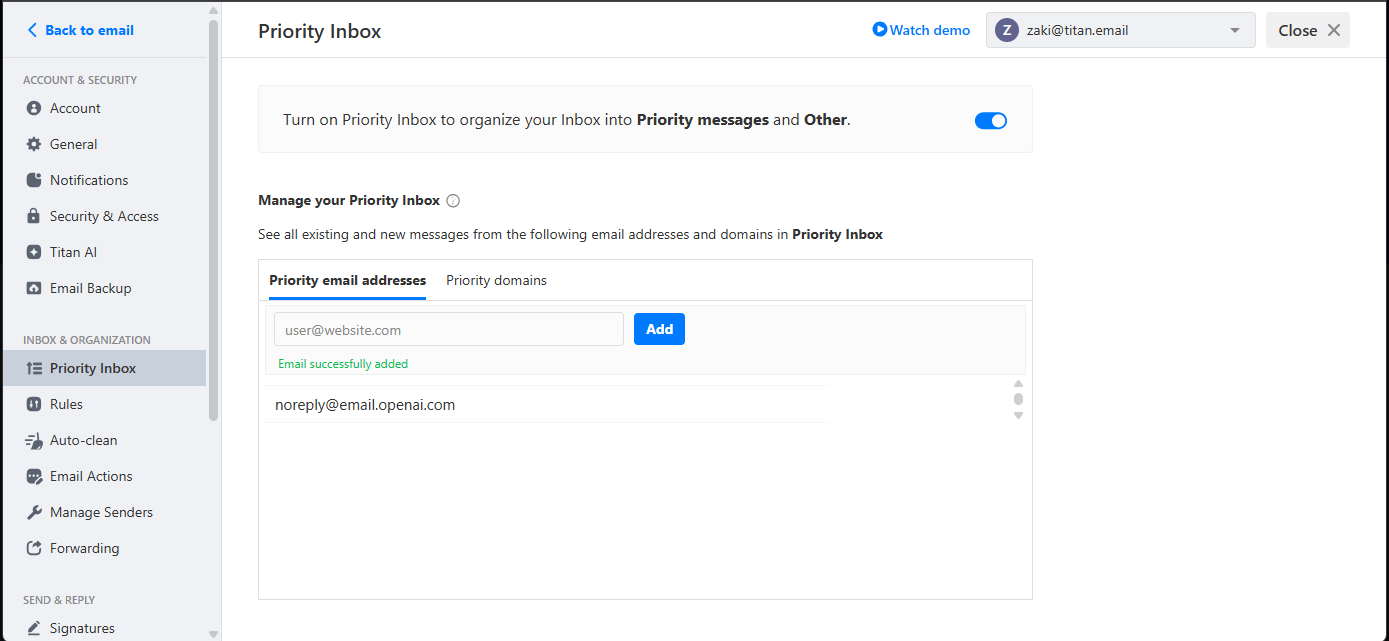Click the blue Add button

(659, 329)
